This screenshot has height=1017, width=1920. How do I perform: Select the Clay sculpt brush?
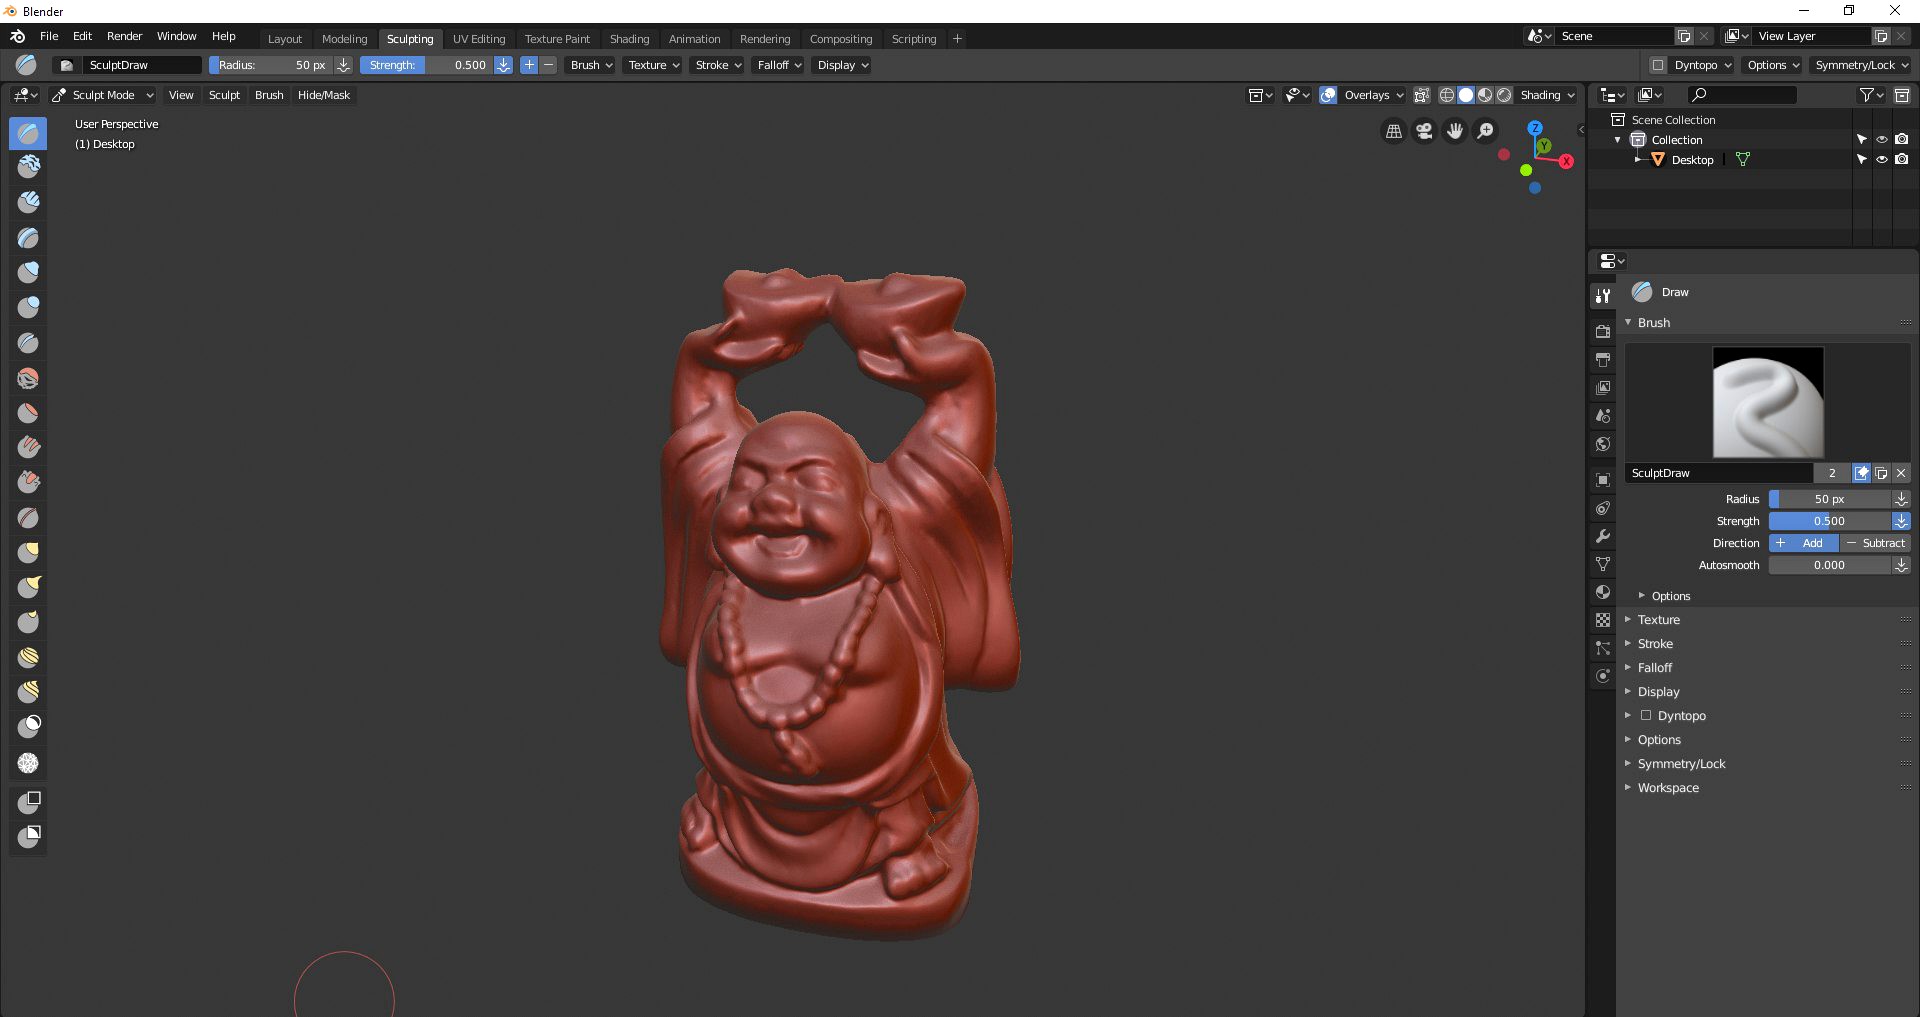pos(28,167)
